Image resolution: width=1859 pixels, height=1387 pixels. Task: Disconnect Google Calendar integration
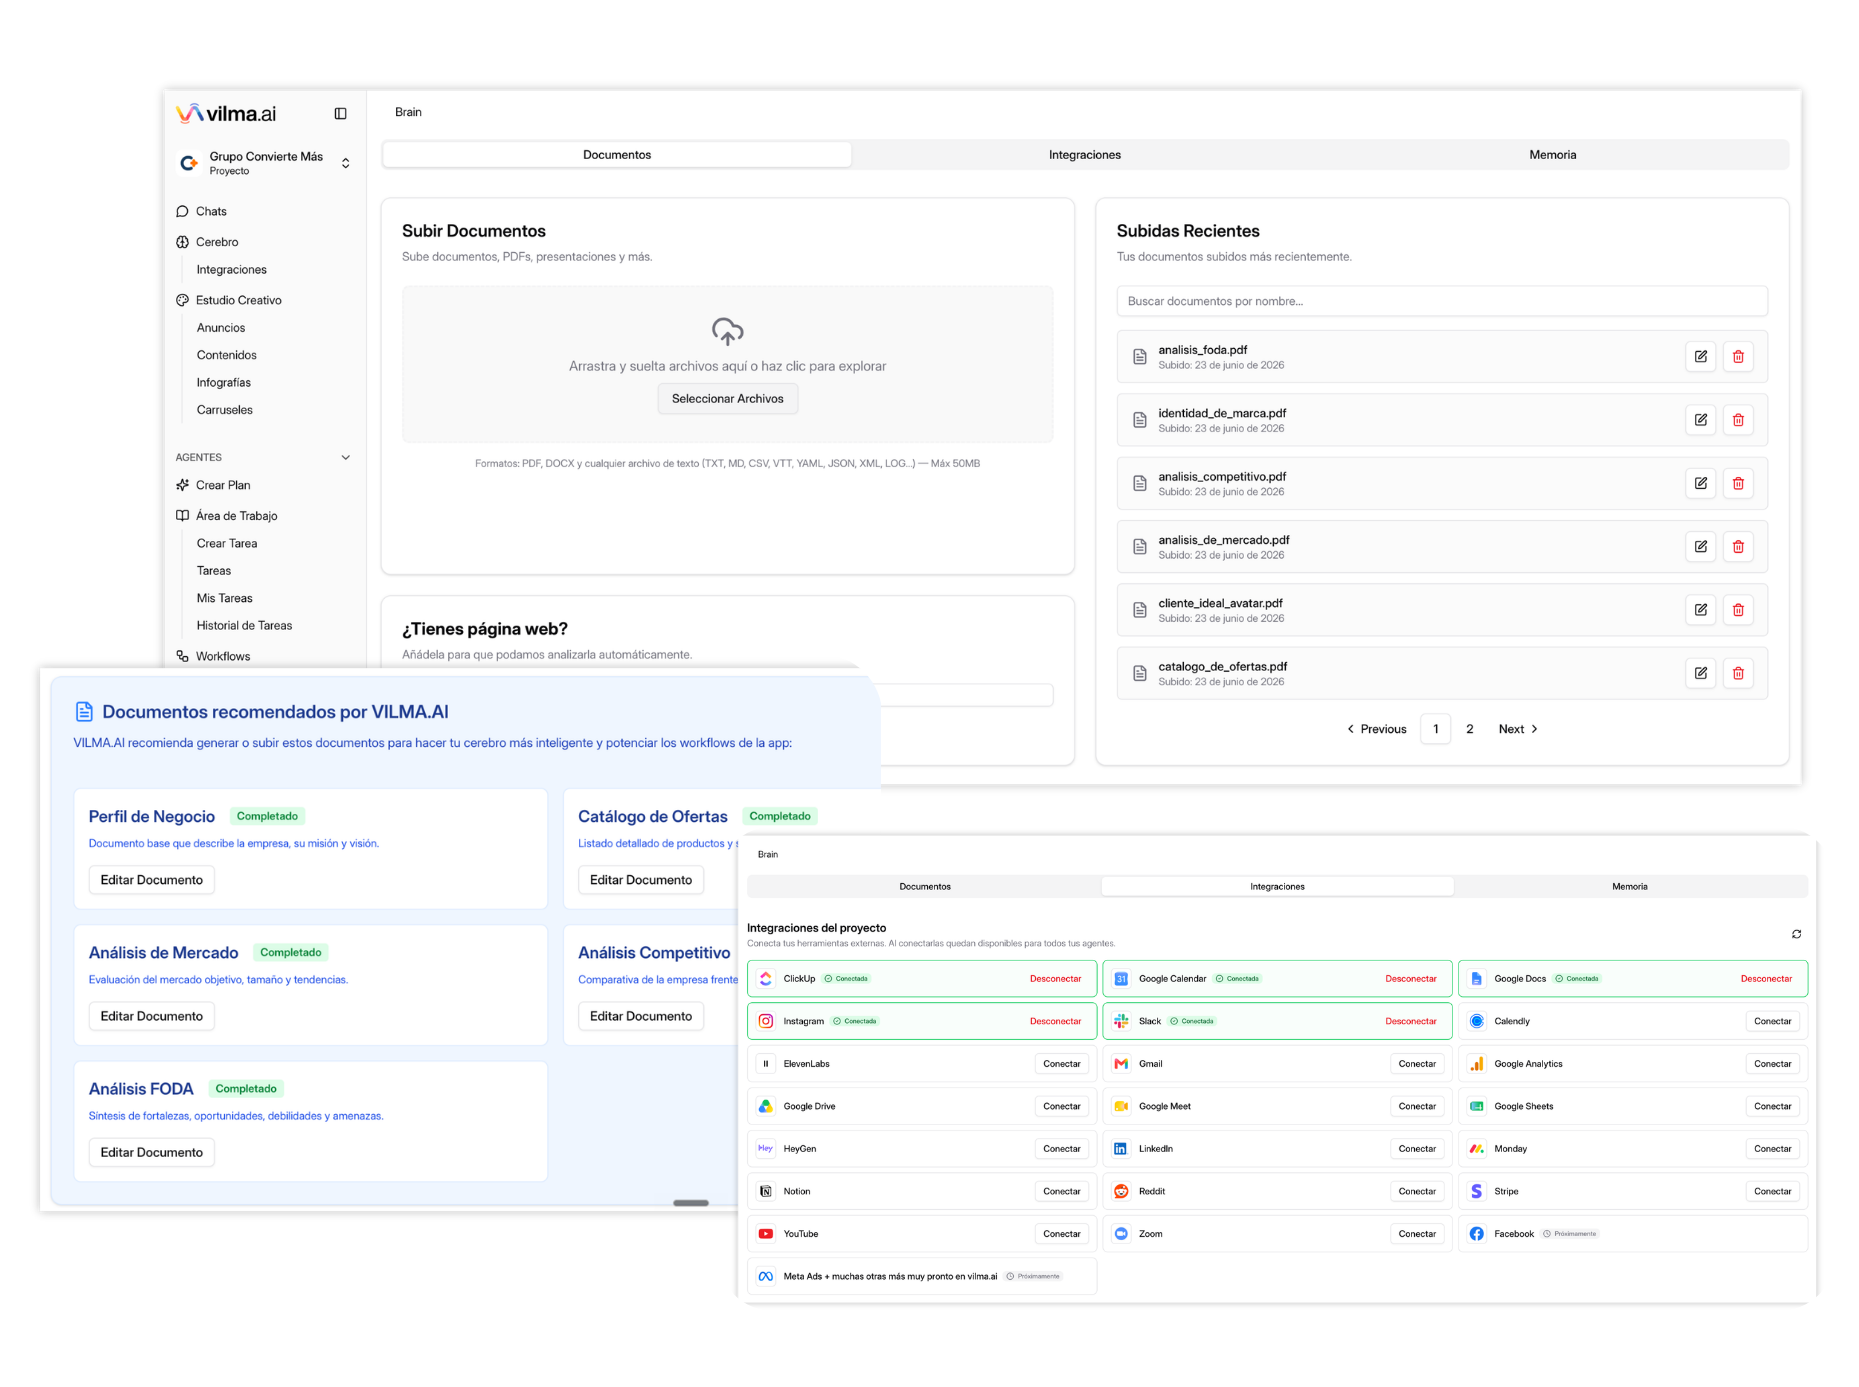1411,979
